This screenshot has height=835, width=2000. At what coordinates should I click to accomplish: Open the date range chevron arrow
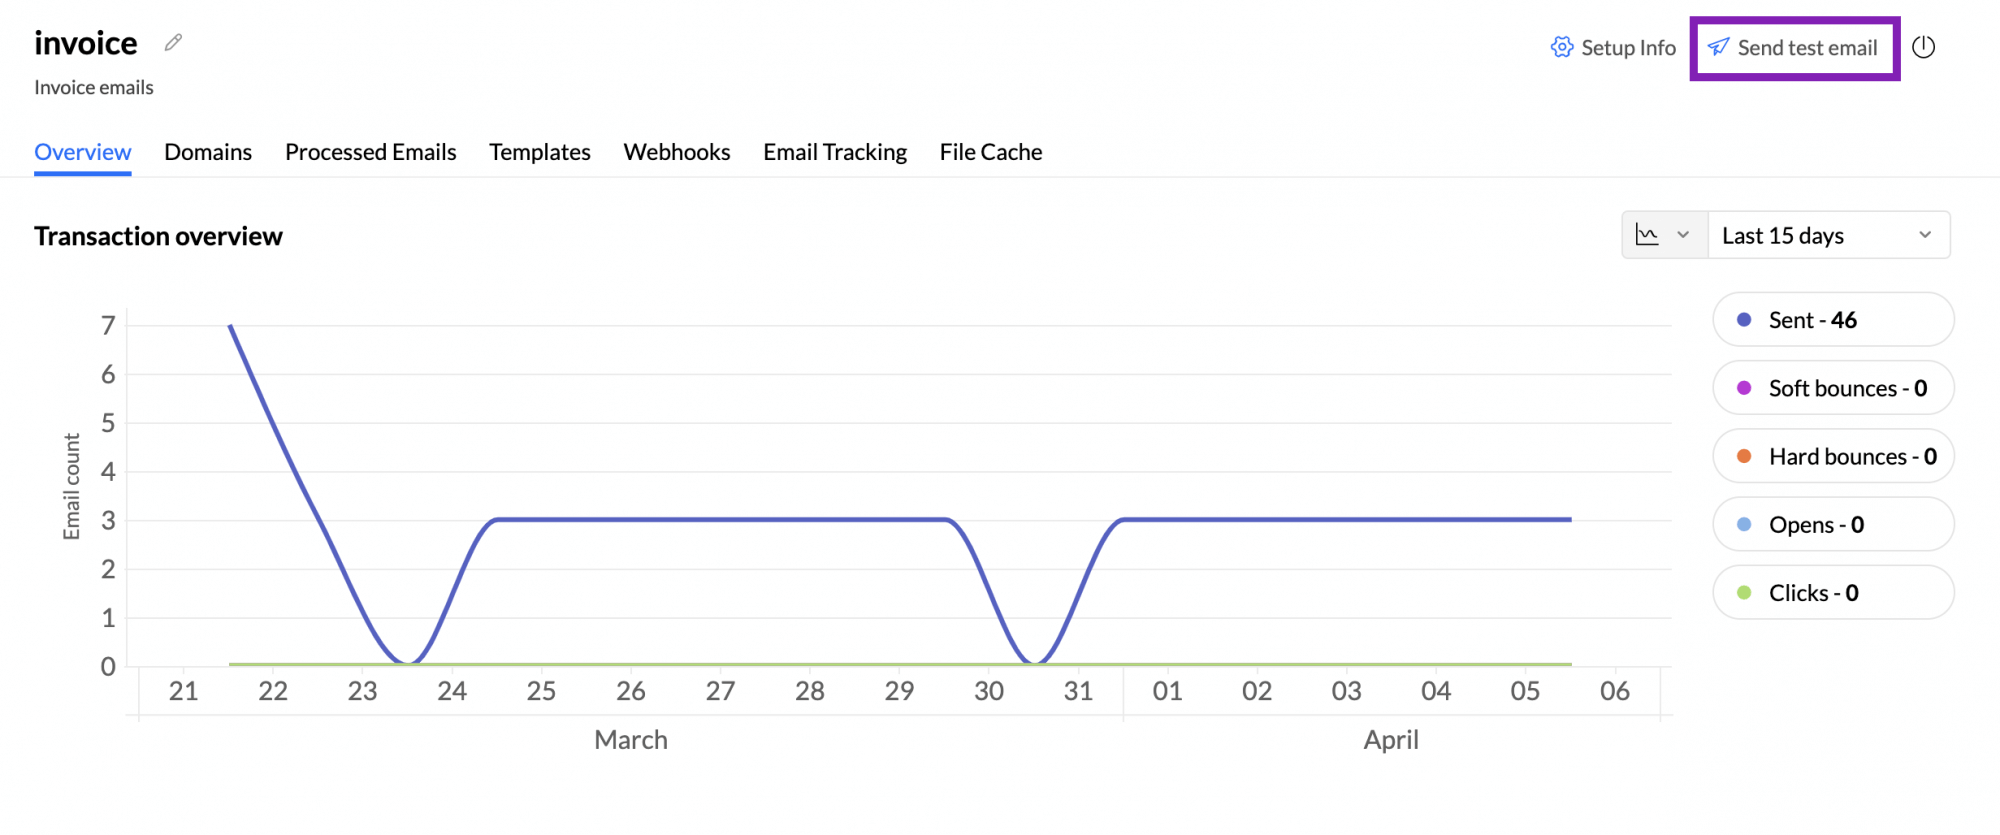pyautogui.click(x=1925, y=234)
